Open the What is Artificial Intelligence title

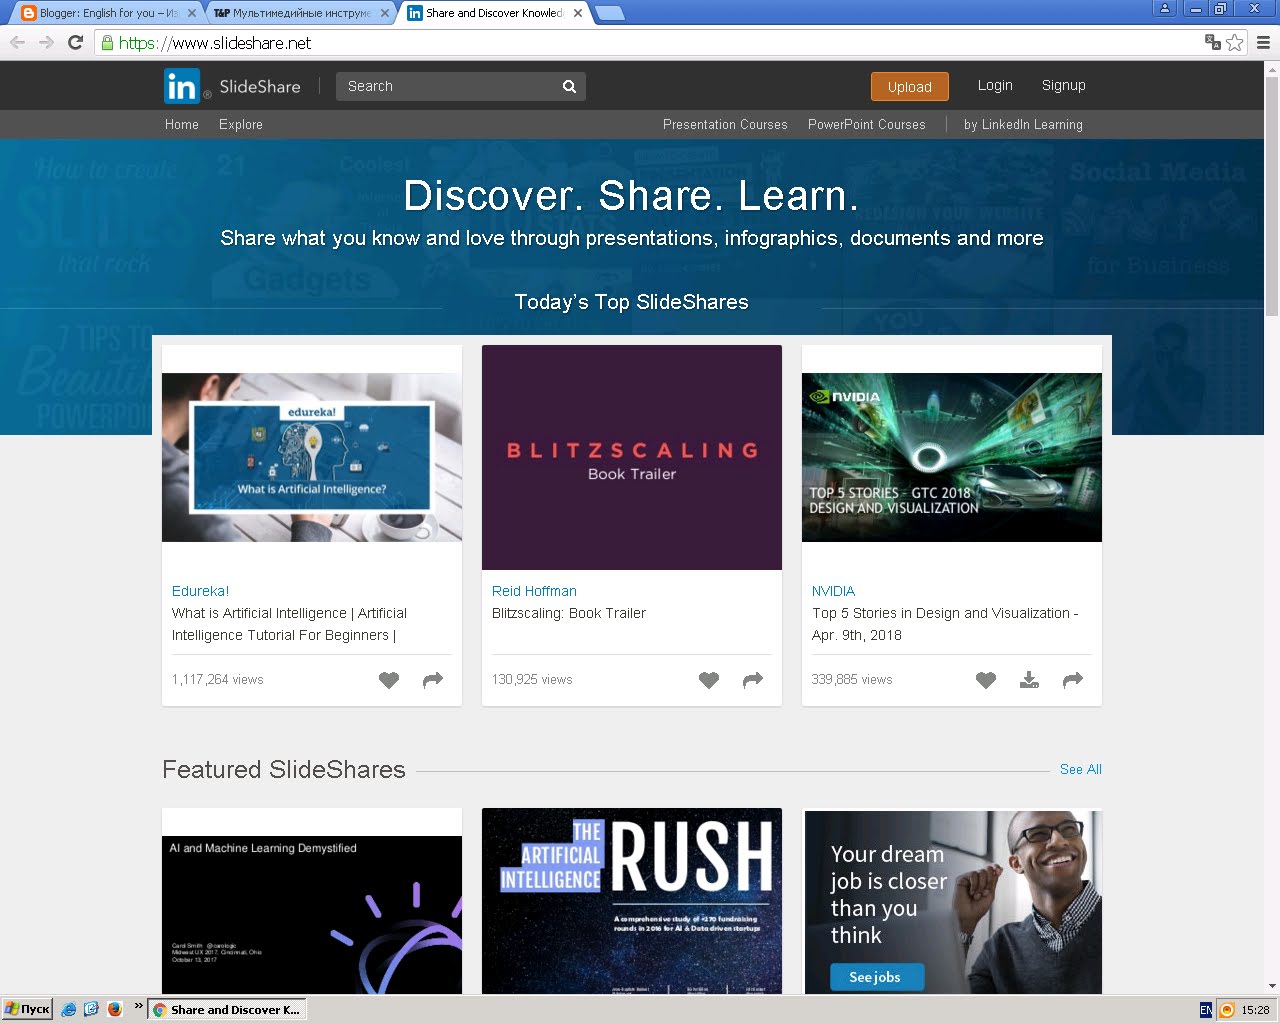pos(289,624)
